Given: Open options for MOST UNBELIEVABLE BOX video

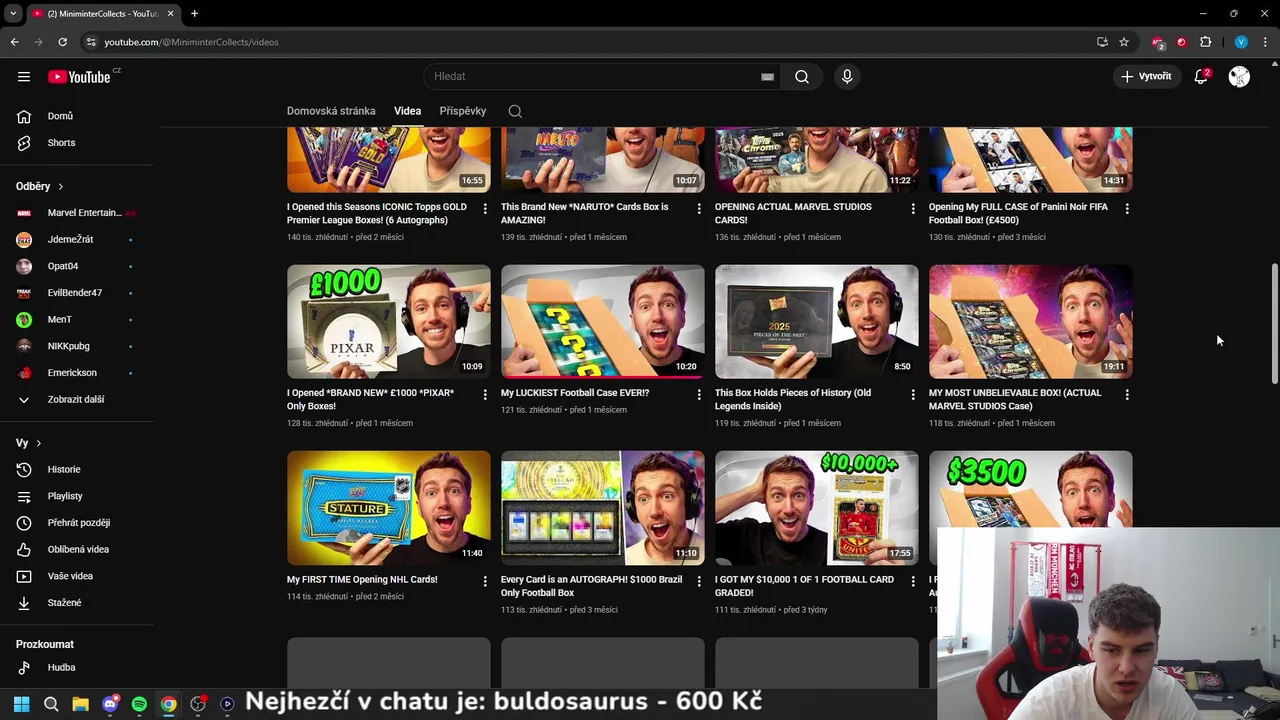Looking at the screenshot, I should pos(1127,395).
